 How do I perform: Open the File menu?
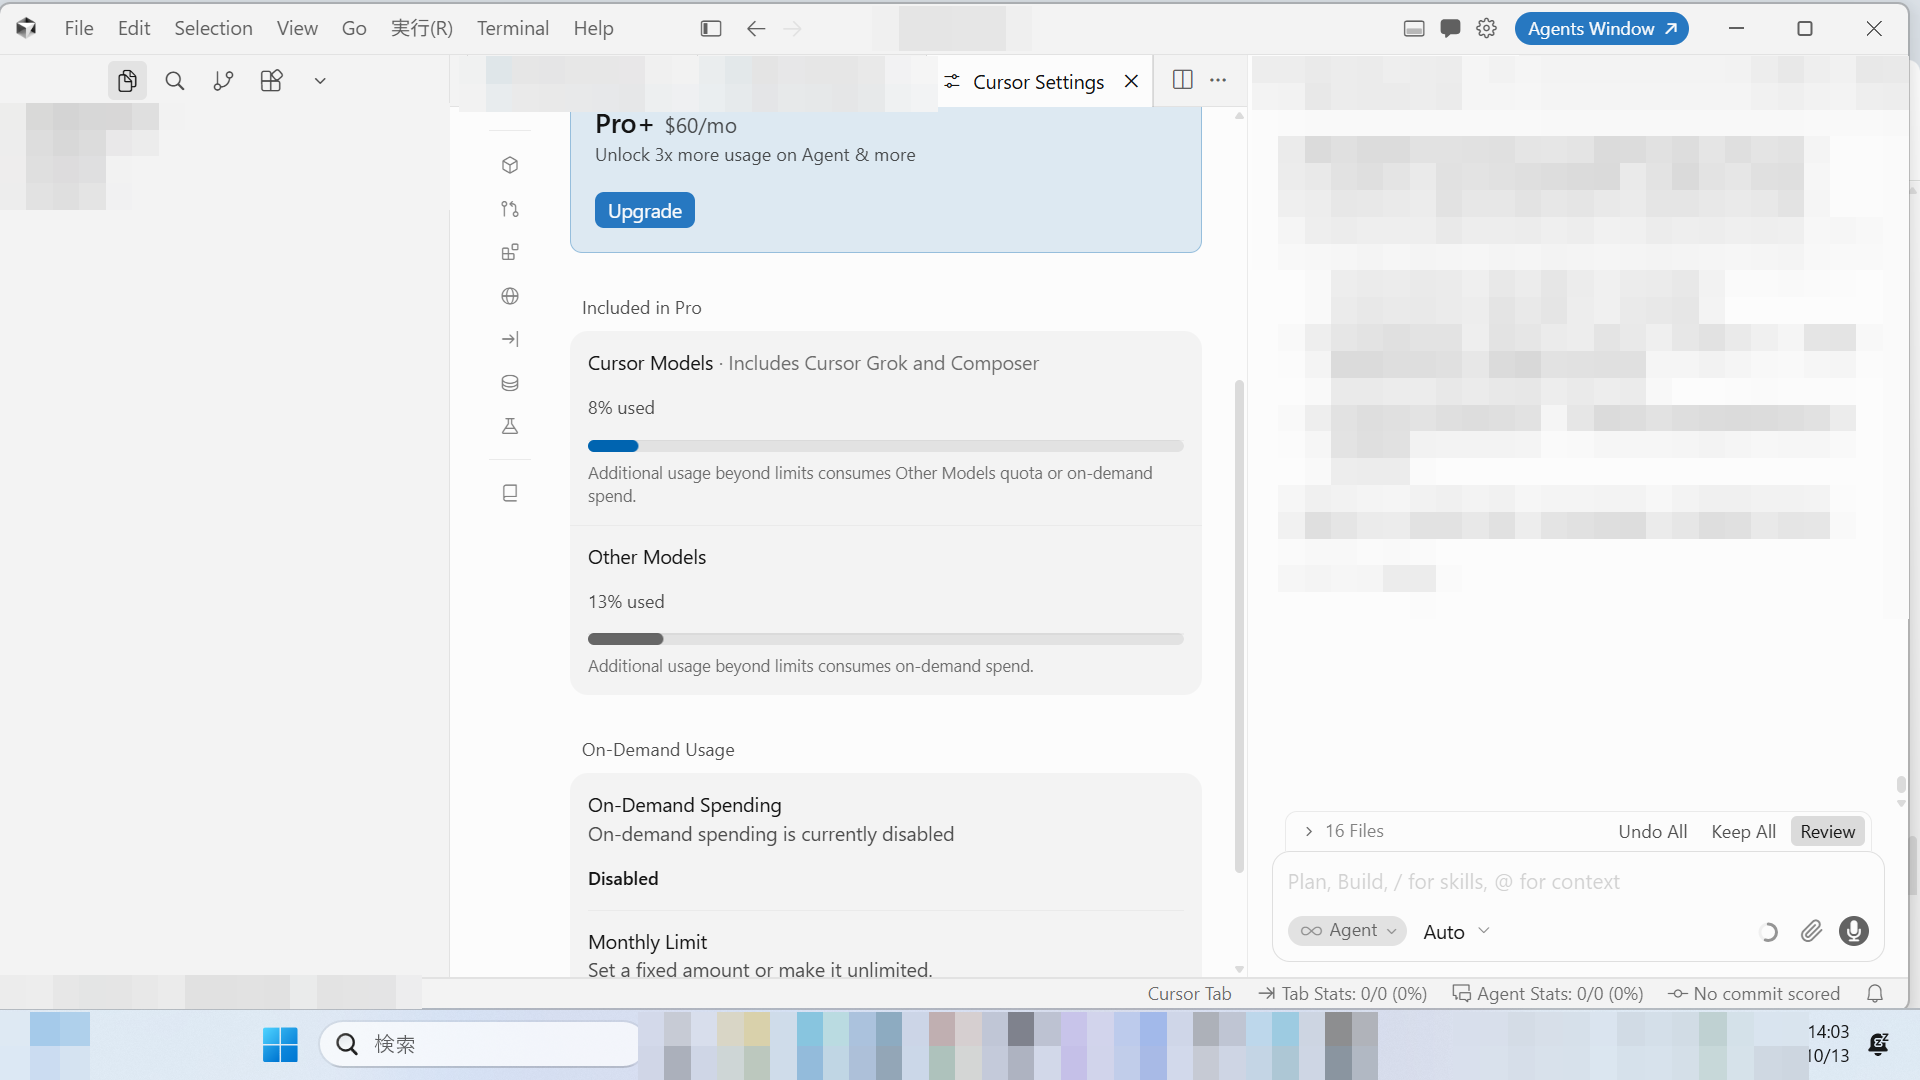click(x=79, y=29)
